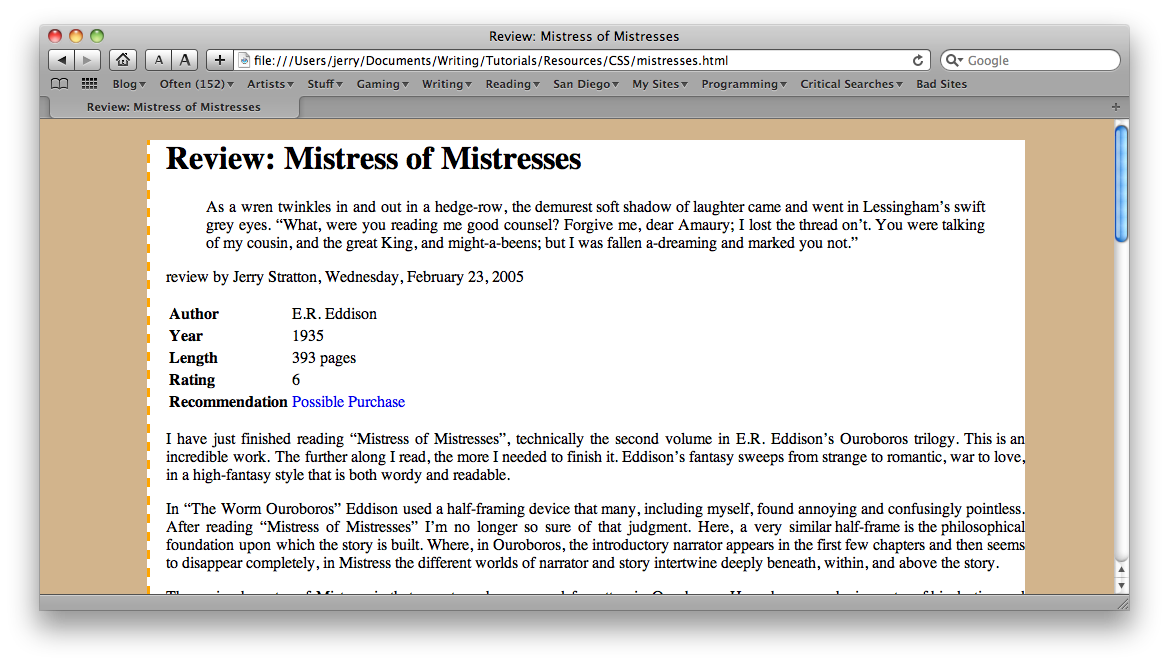The image size is (1169, 665).
Task: Expand the Blog bookmarks folder
Action: pos(129,84)
